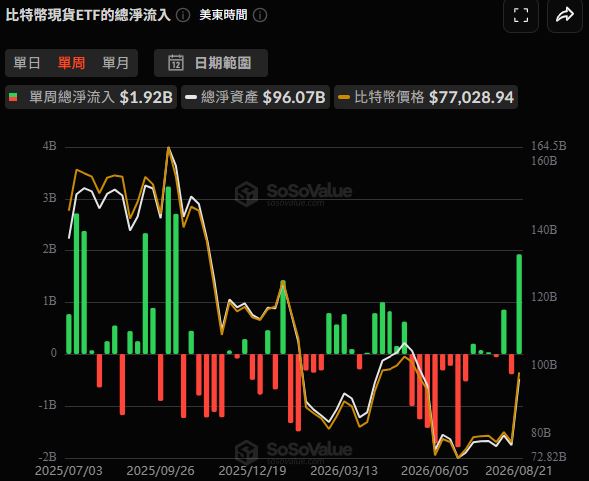589x481 pixels.
Task: Click the 120B right axis label
Action: pos(544,297)
